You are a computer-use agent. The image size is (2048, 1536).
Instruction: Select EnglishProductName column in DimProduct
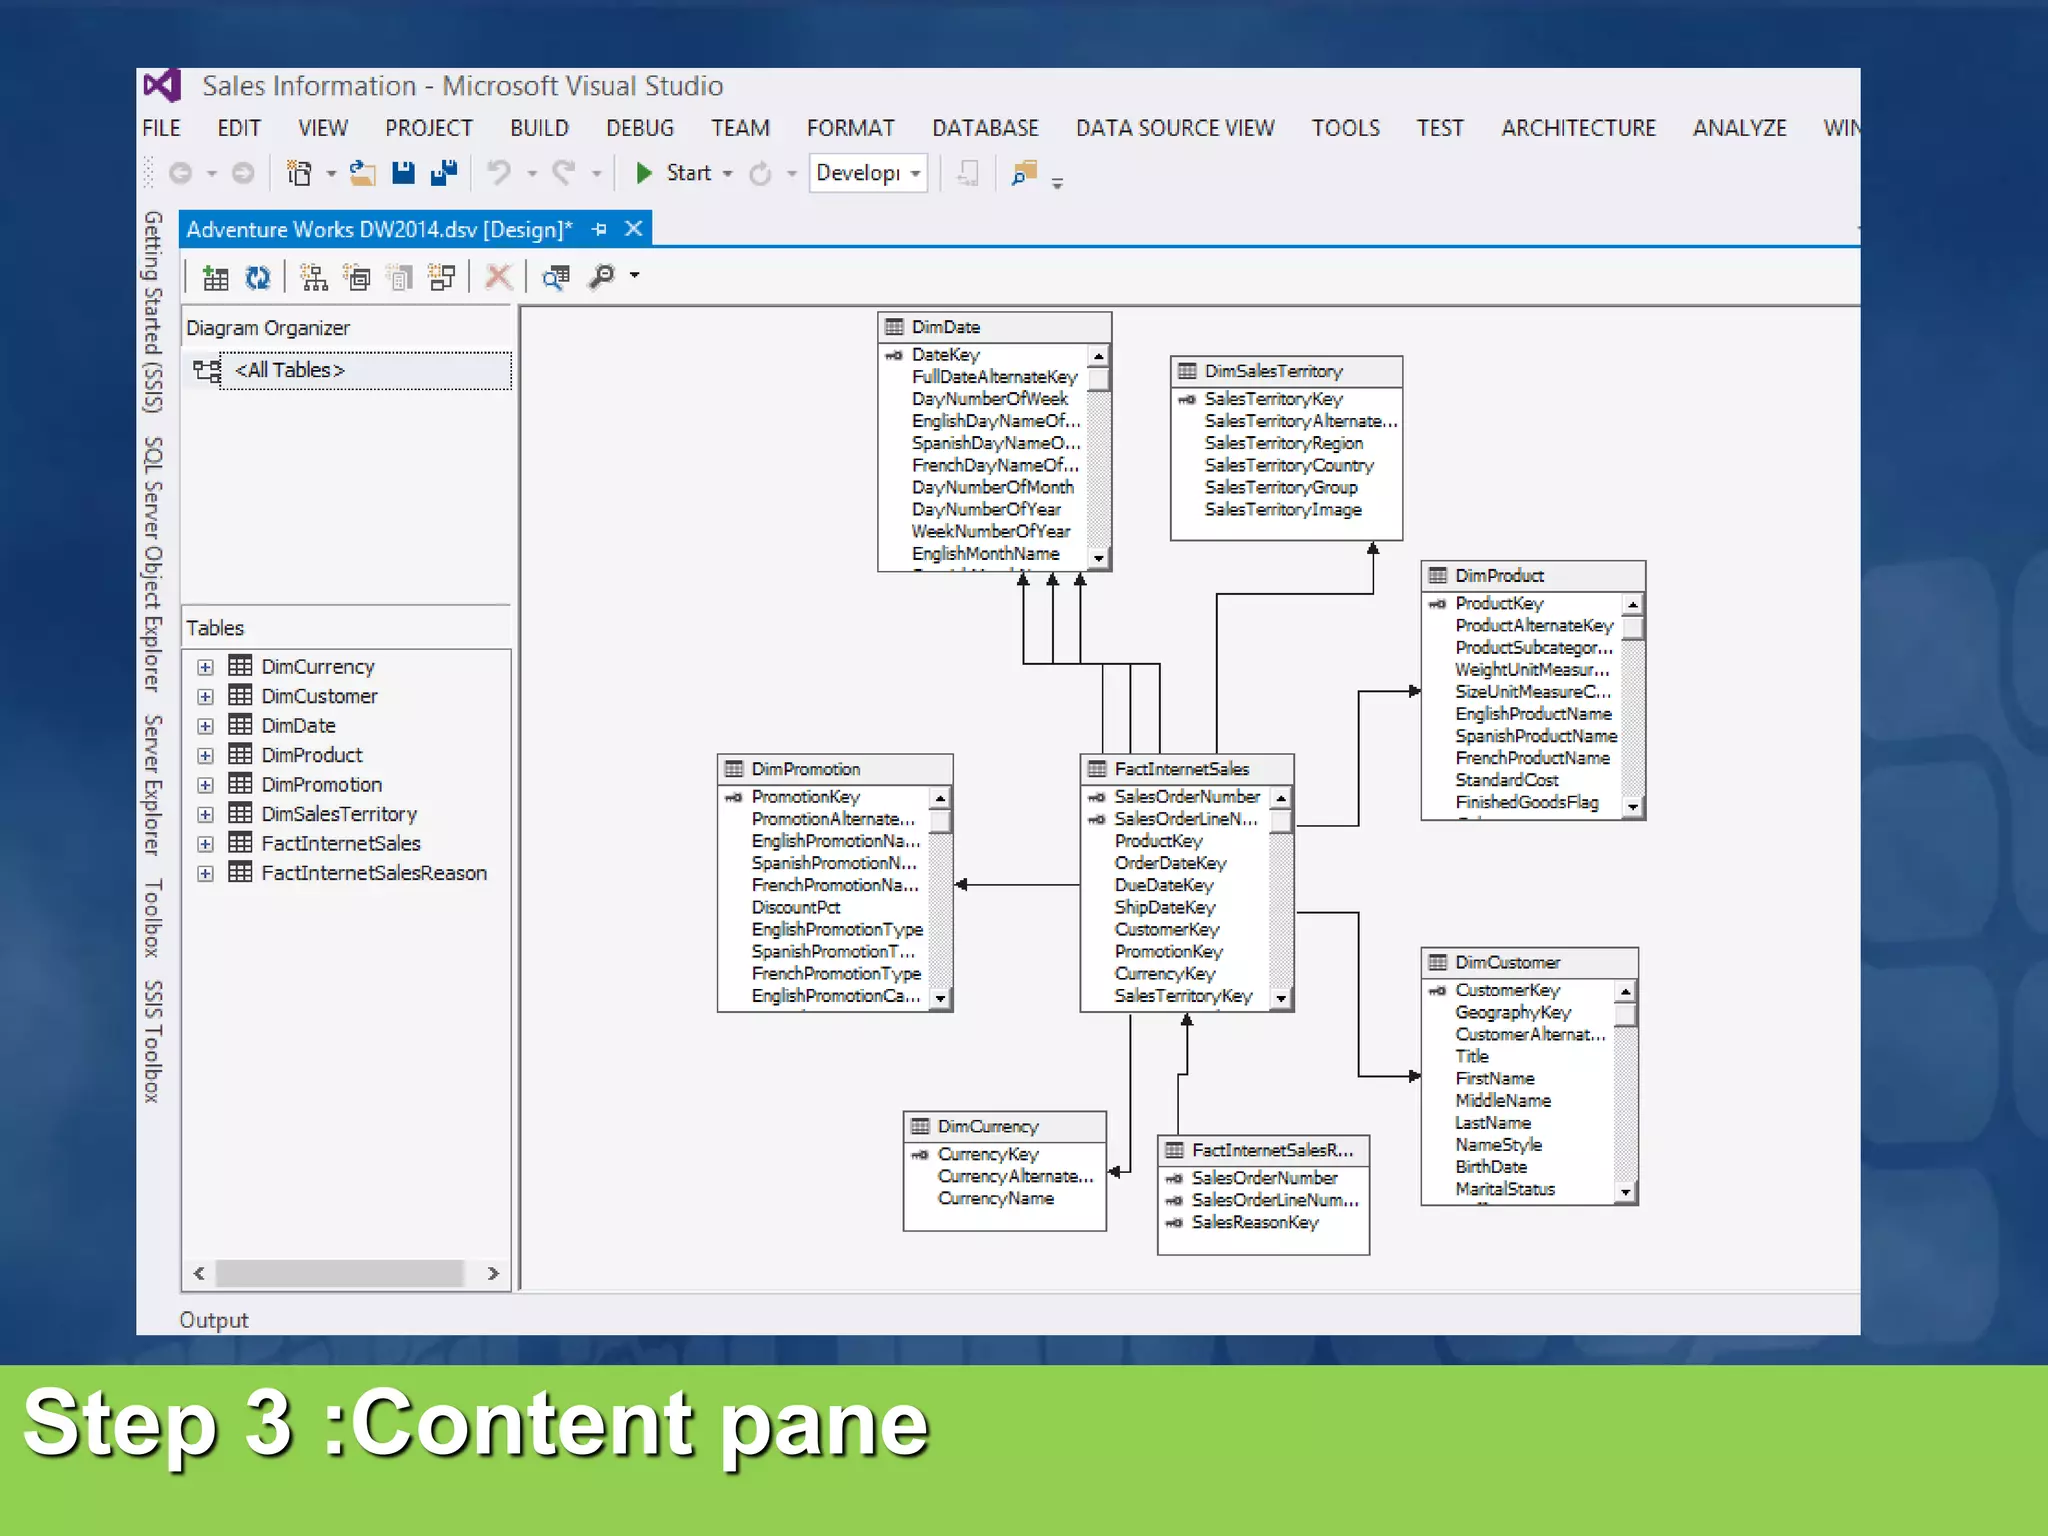(1533, 714)
